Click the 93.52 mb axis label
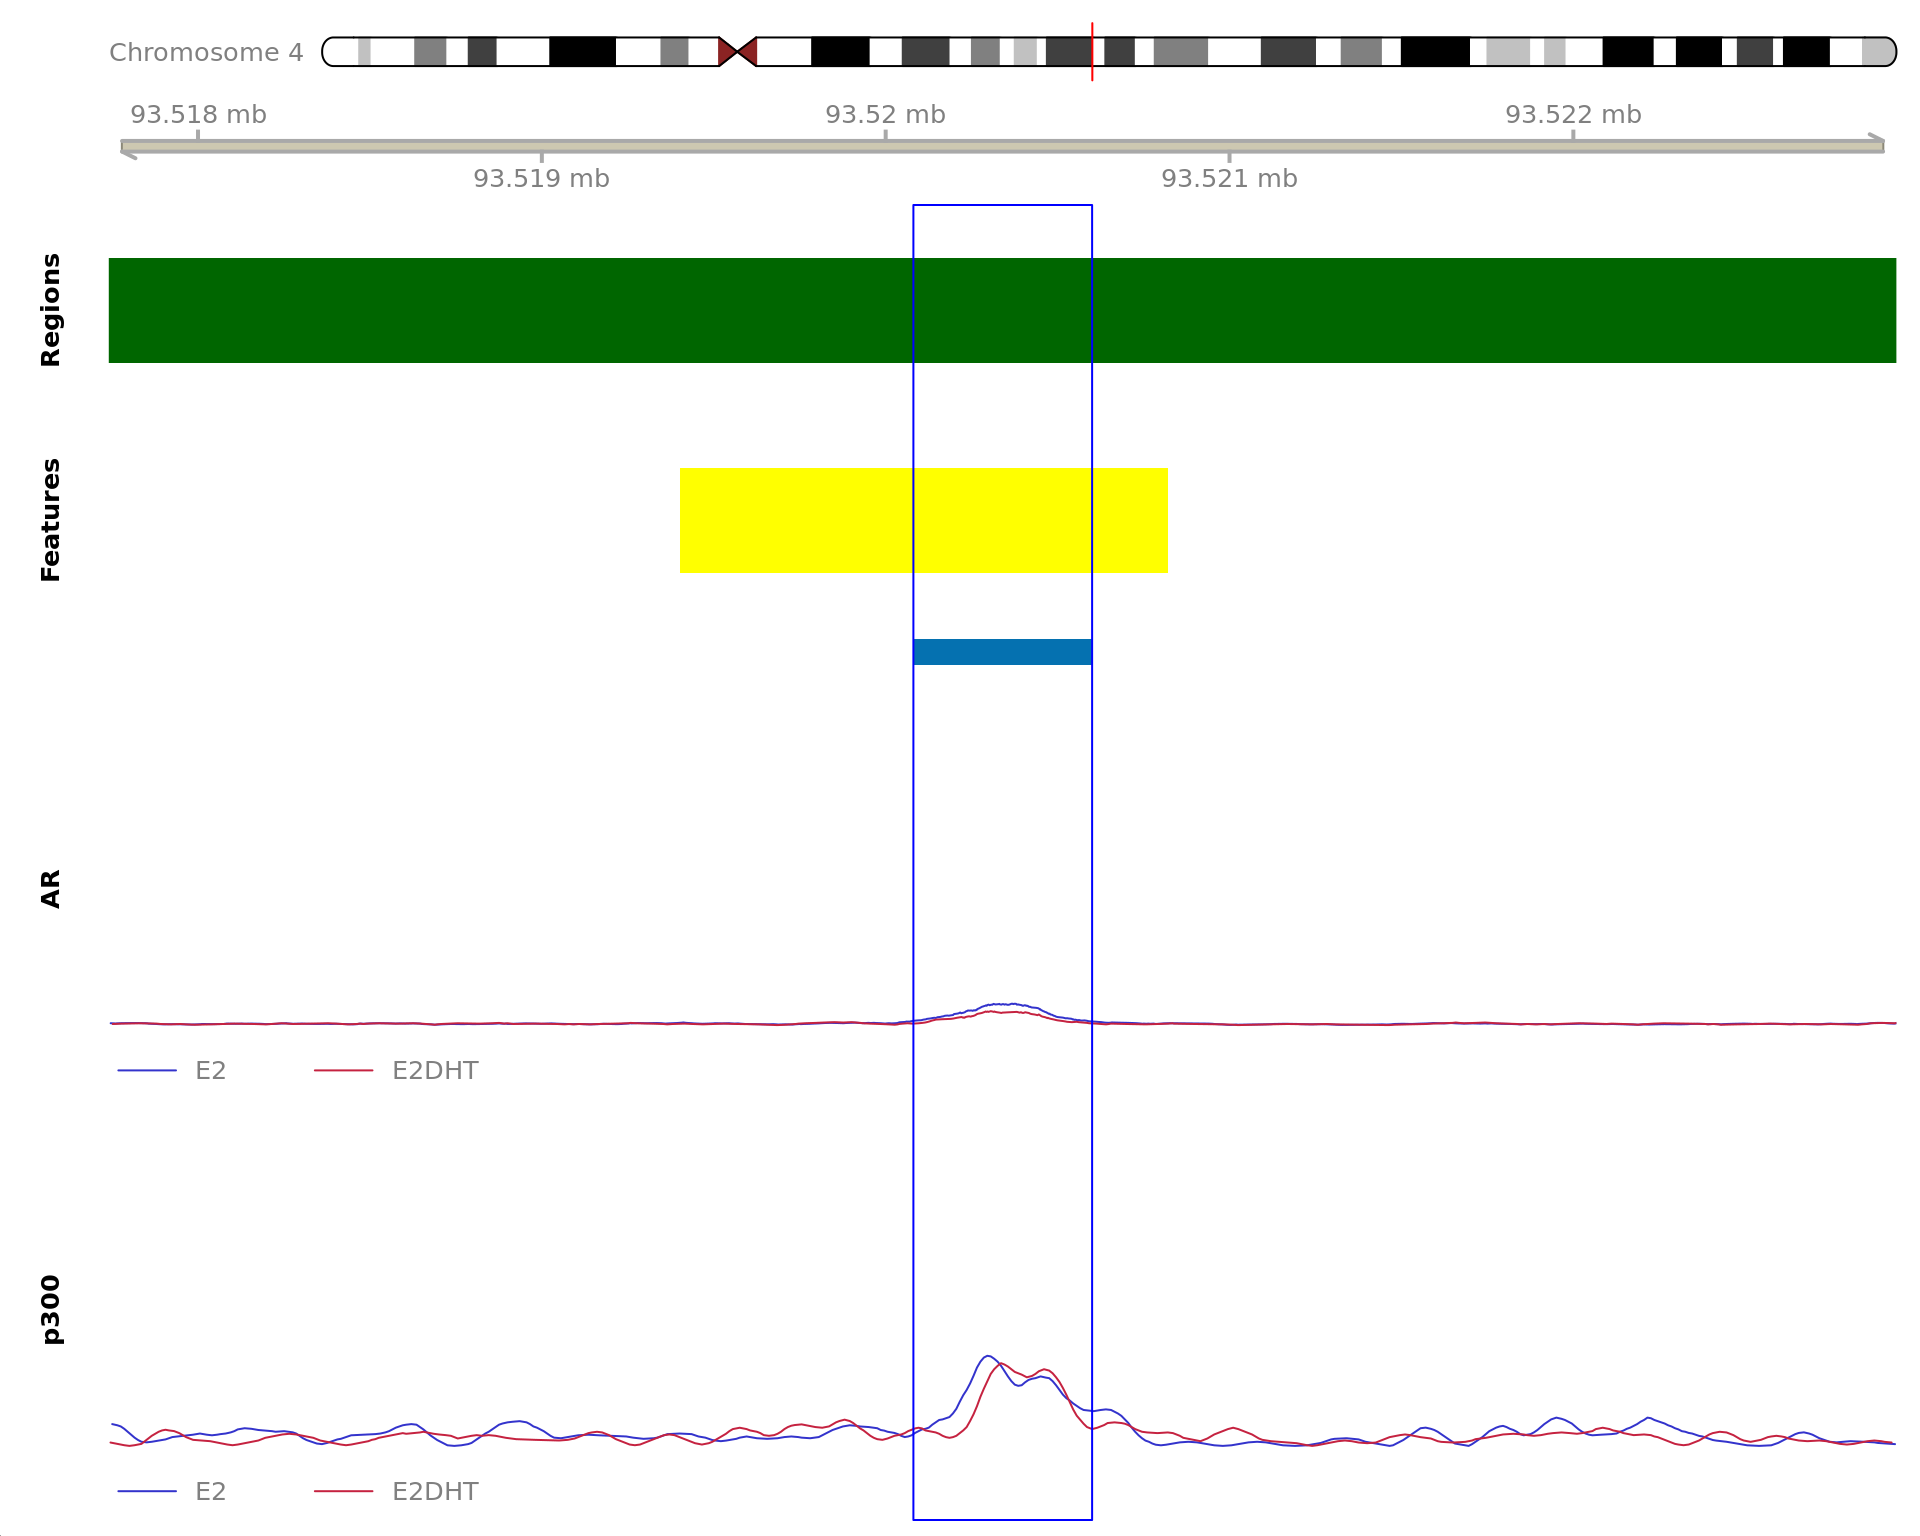 [x=885, y=115]
